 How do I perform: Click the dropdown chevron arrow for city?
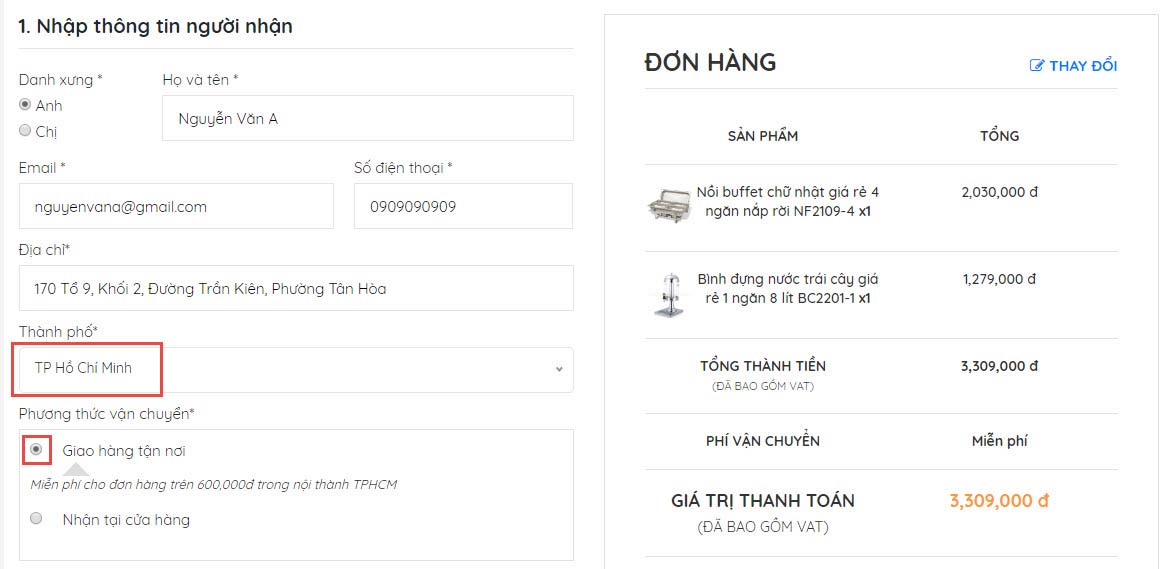[559, 369]
